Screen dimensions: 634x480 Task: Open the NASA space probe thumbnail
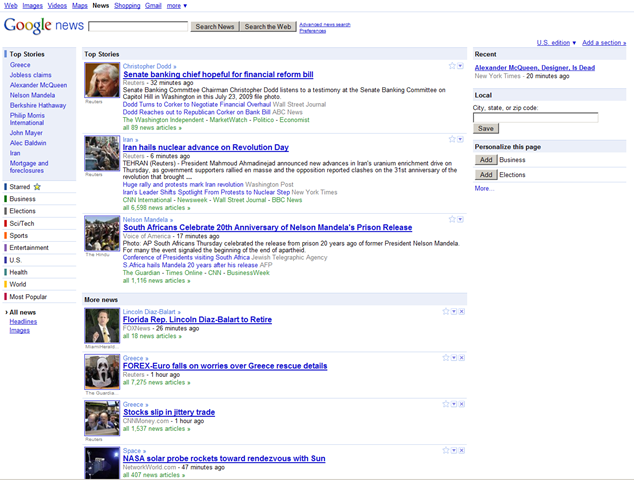[x=102, y=463]
